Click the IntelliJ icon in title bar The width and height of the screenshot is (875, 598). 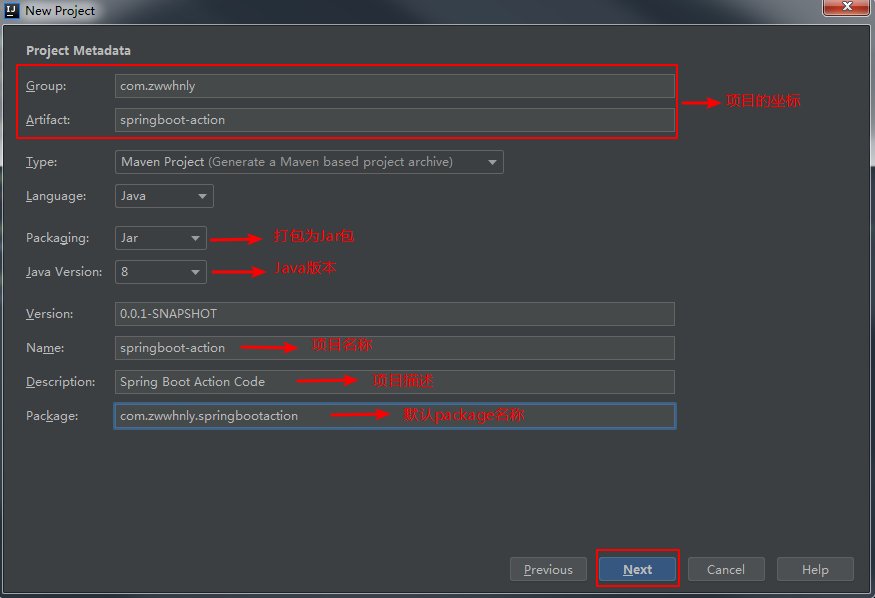point(12,11)
